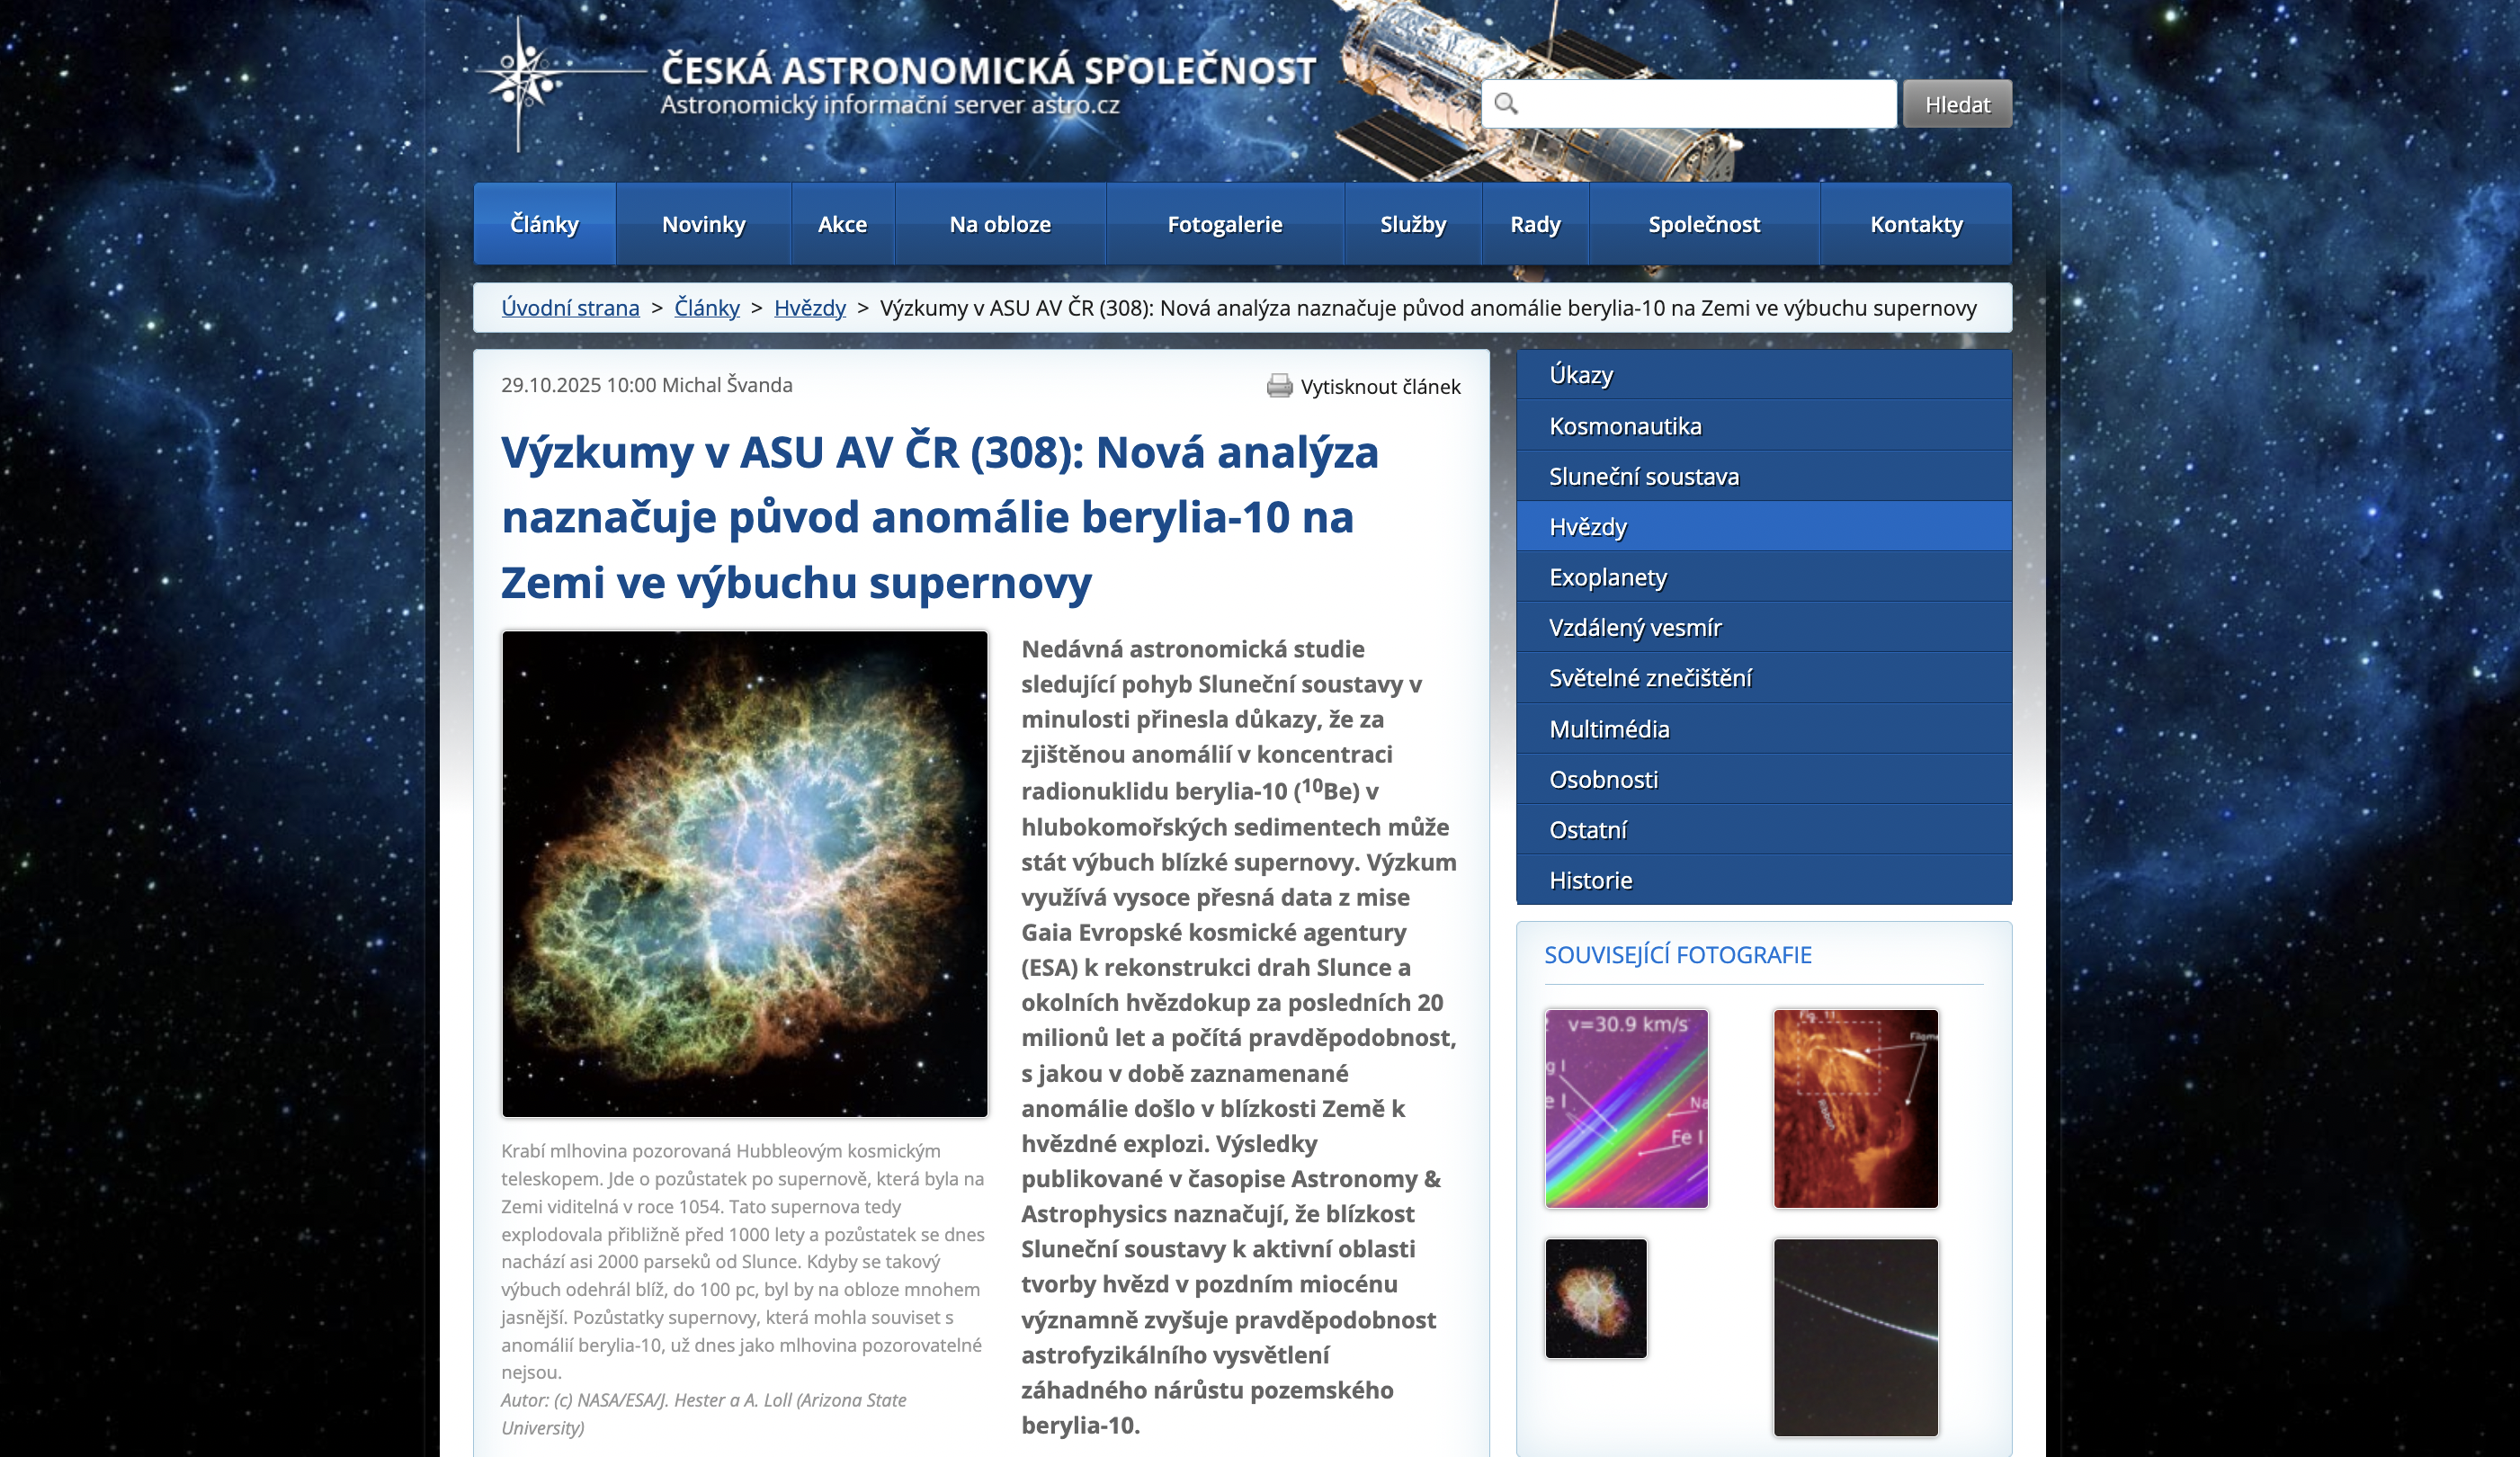Image resolution: width=2520 pixels, height=1457 pixels.
Task: Enlarge the main Crab Nebula article image
Action: pyautogui.click(x=744, y=873)
